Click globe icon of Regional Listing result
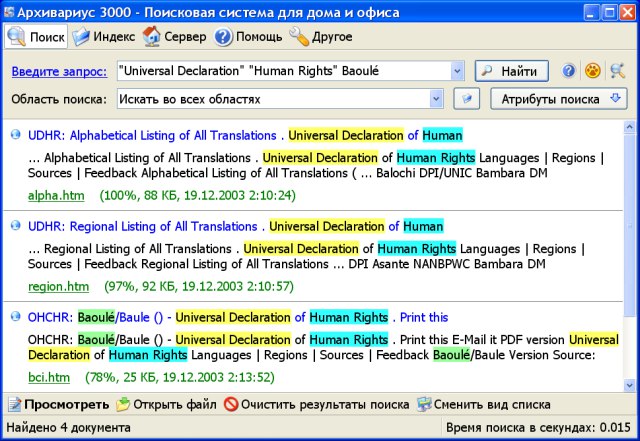 16,225
